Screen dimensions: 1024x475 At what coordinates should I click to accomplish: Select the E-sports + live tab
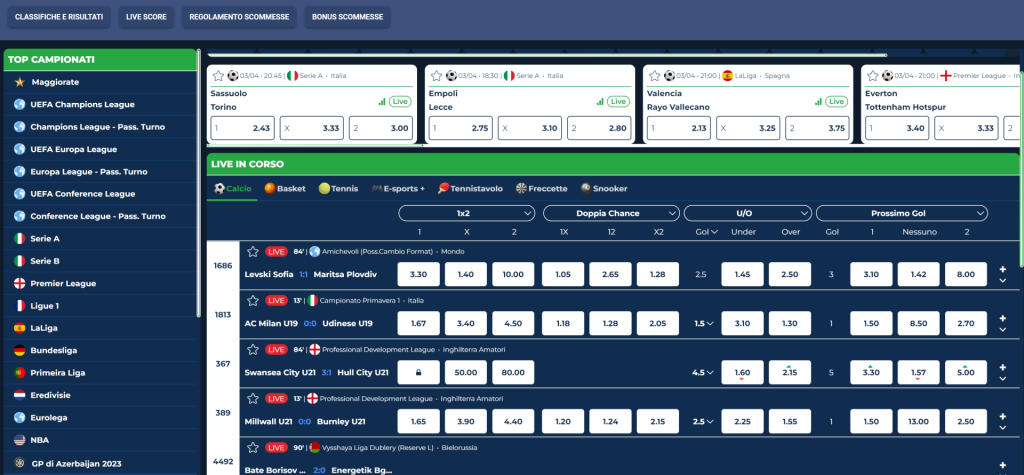[x=398, y=188]
